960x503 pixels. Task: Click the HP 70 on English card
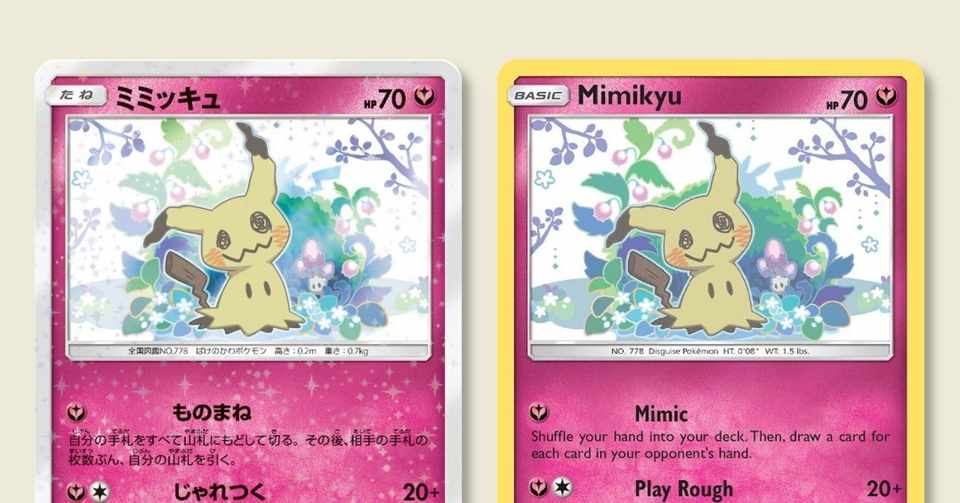click(x=847, y=99)
